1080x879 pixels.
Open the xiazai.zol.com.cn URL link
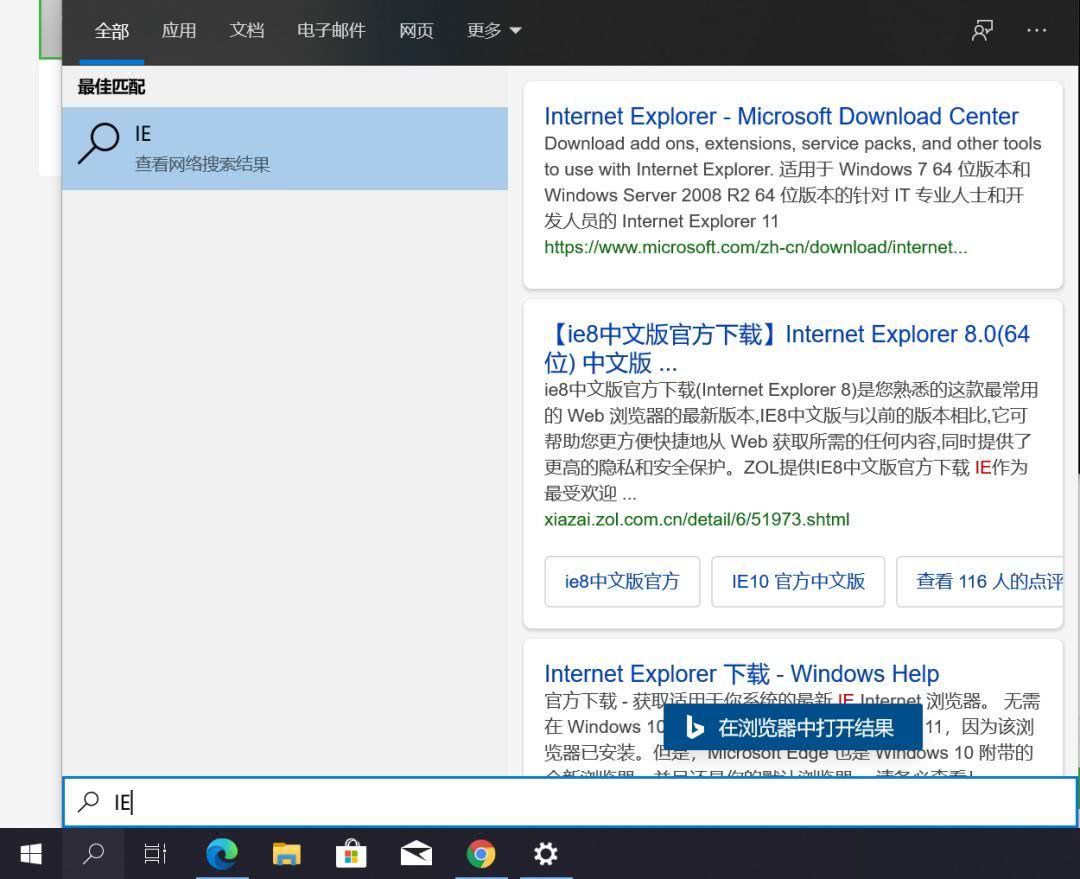pos(696,519)
